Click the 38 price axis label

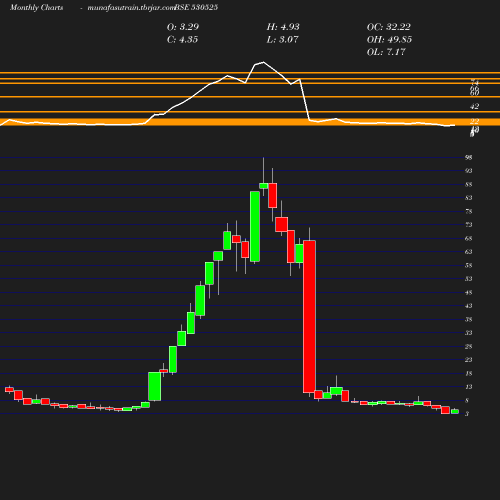click(469, 319)
